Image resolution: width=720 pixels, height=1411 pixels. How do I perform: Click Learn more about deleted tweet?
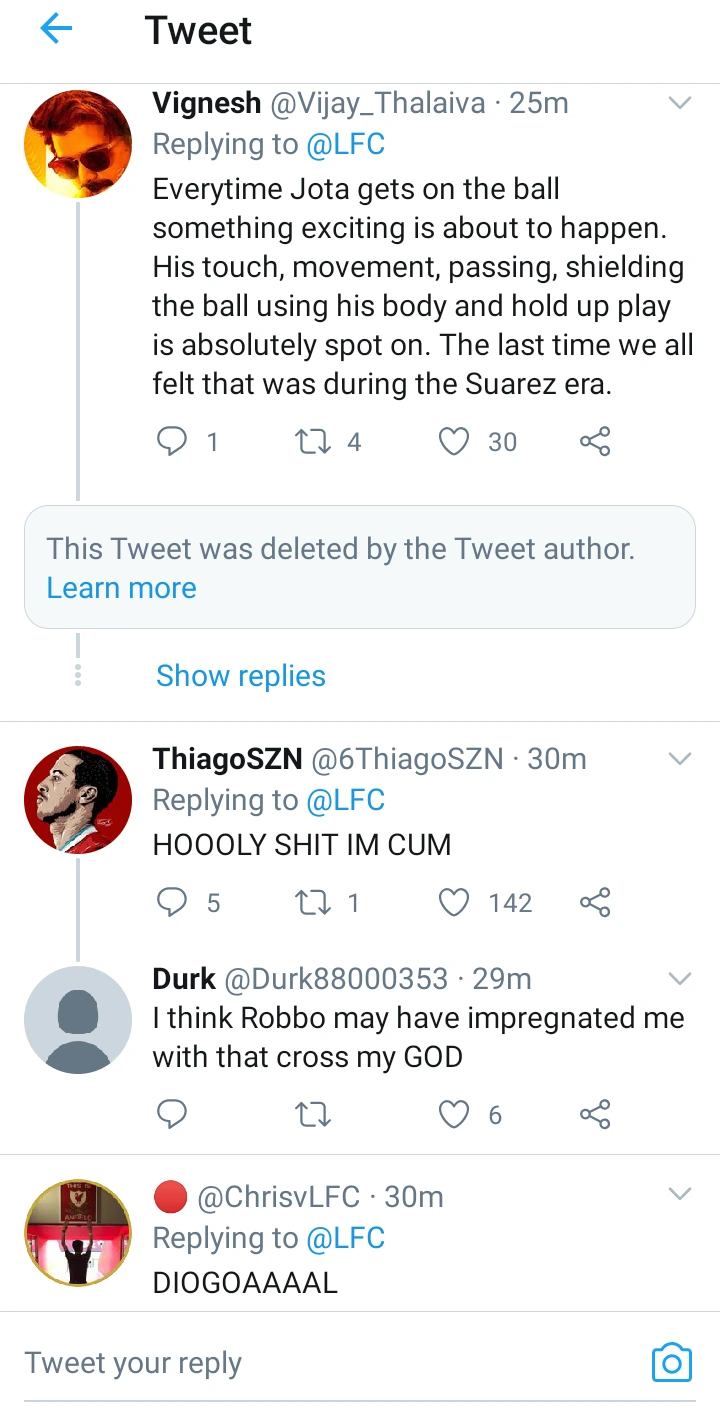pos(121,588)
